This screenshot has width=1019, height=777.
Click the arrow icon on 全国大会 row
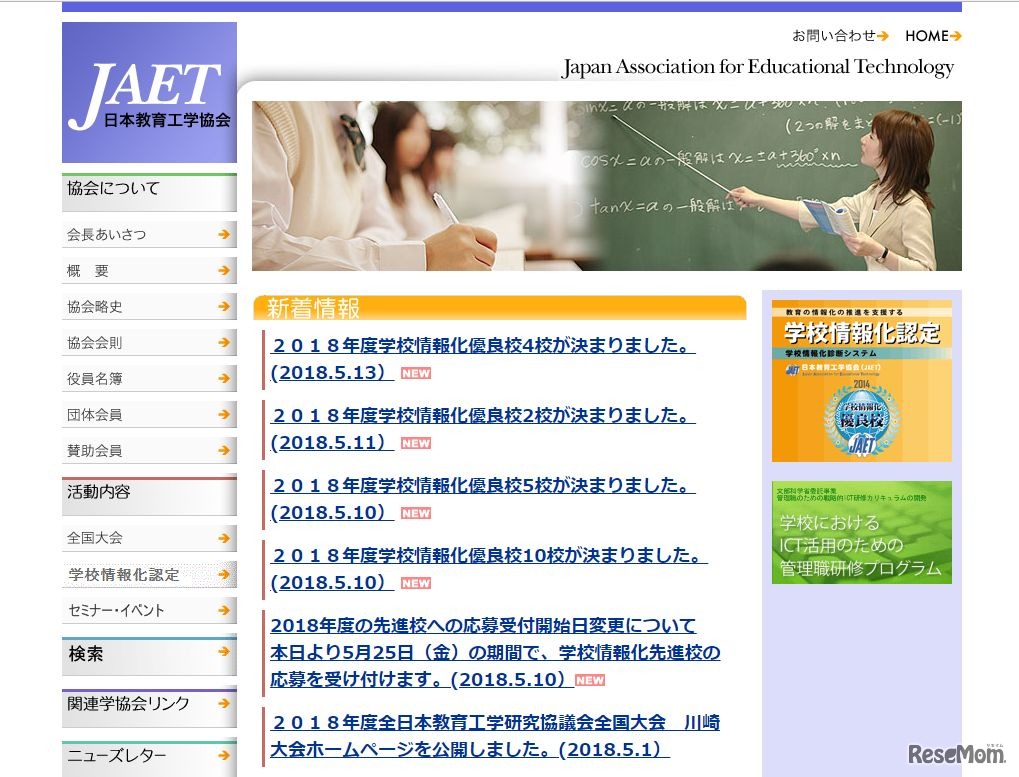[x=224, y=538]
